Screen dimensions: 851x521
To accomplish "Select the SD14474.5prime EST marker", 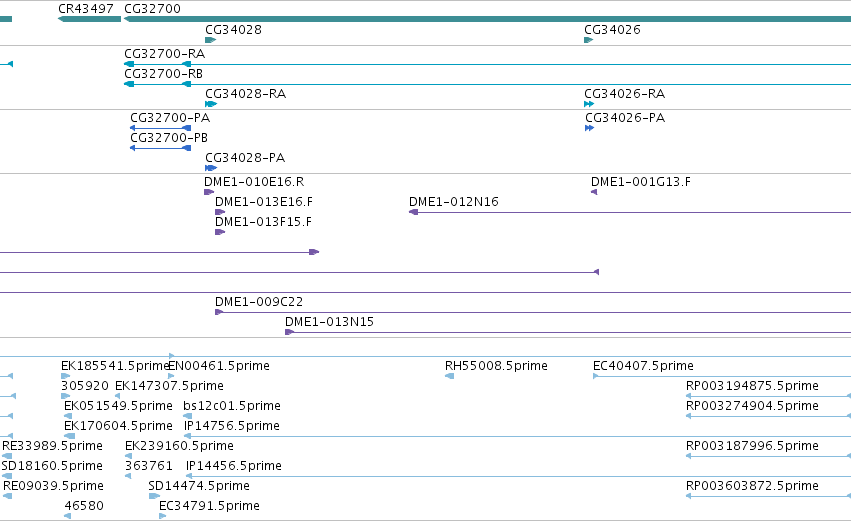I will [154, 496].
